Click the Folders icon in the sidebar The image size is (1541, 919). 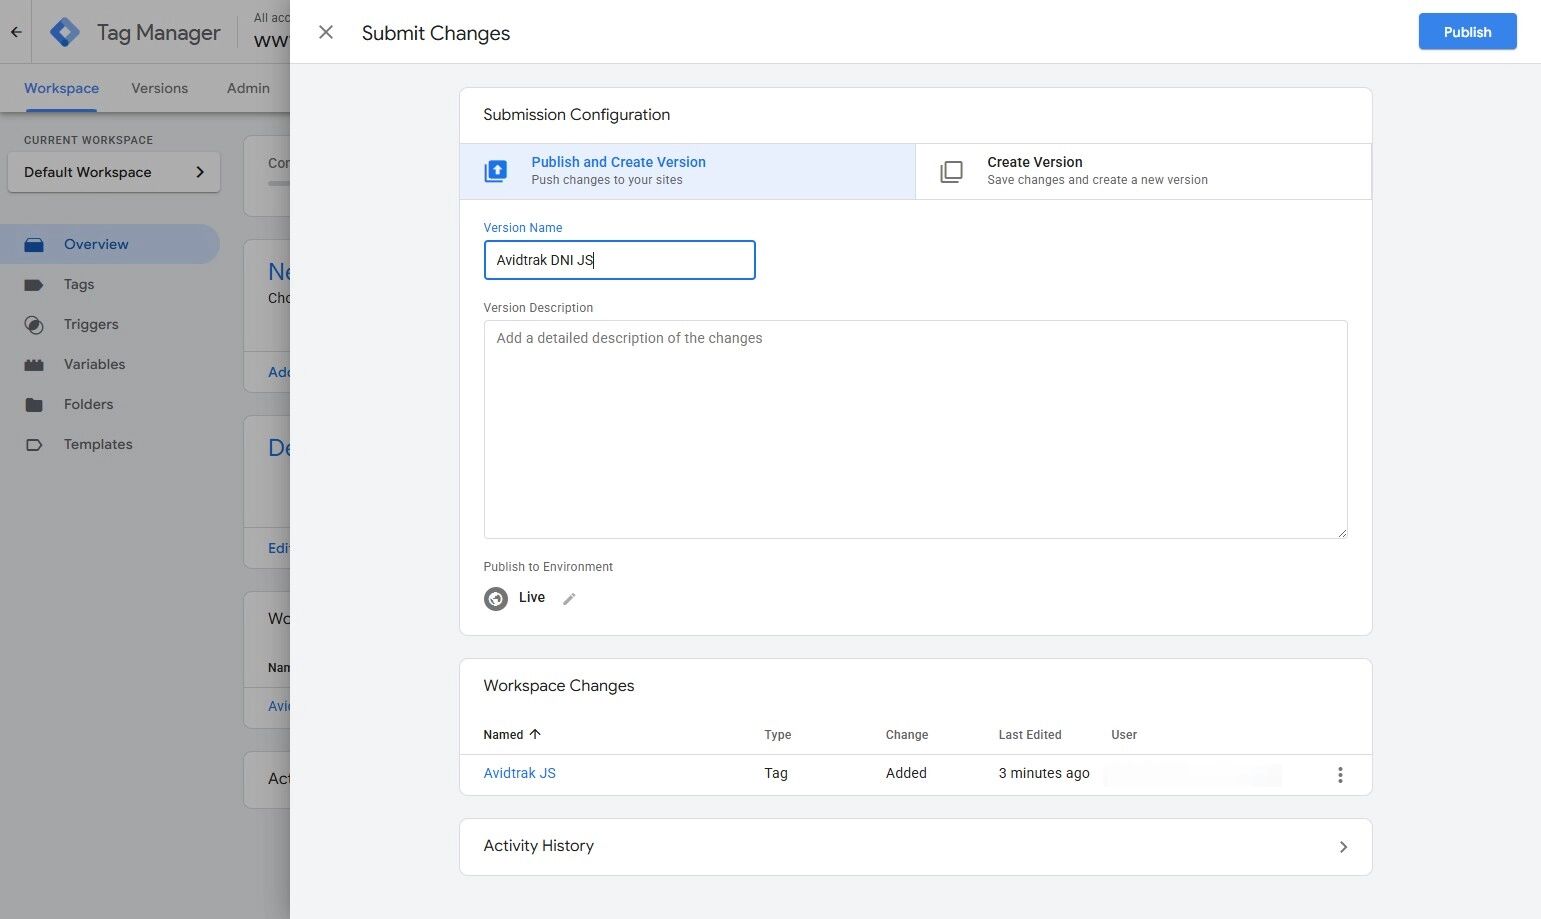pyautogui.click(x=34, y=405)
